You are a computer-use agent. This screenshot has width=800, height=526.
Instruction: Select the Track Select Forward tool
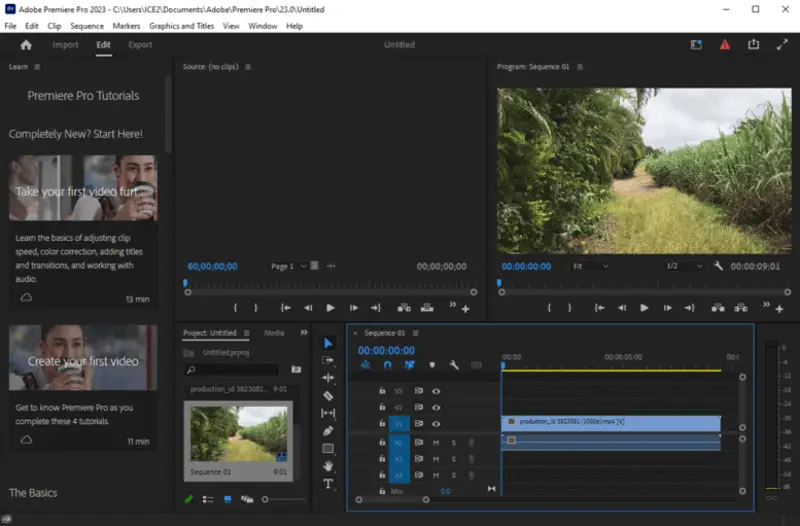click(x=328, y=360)
